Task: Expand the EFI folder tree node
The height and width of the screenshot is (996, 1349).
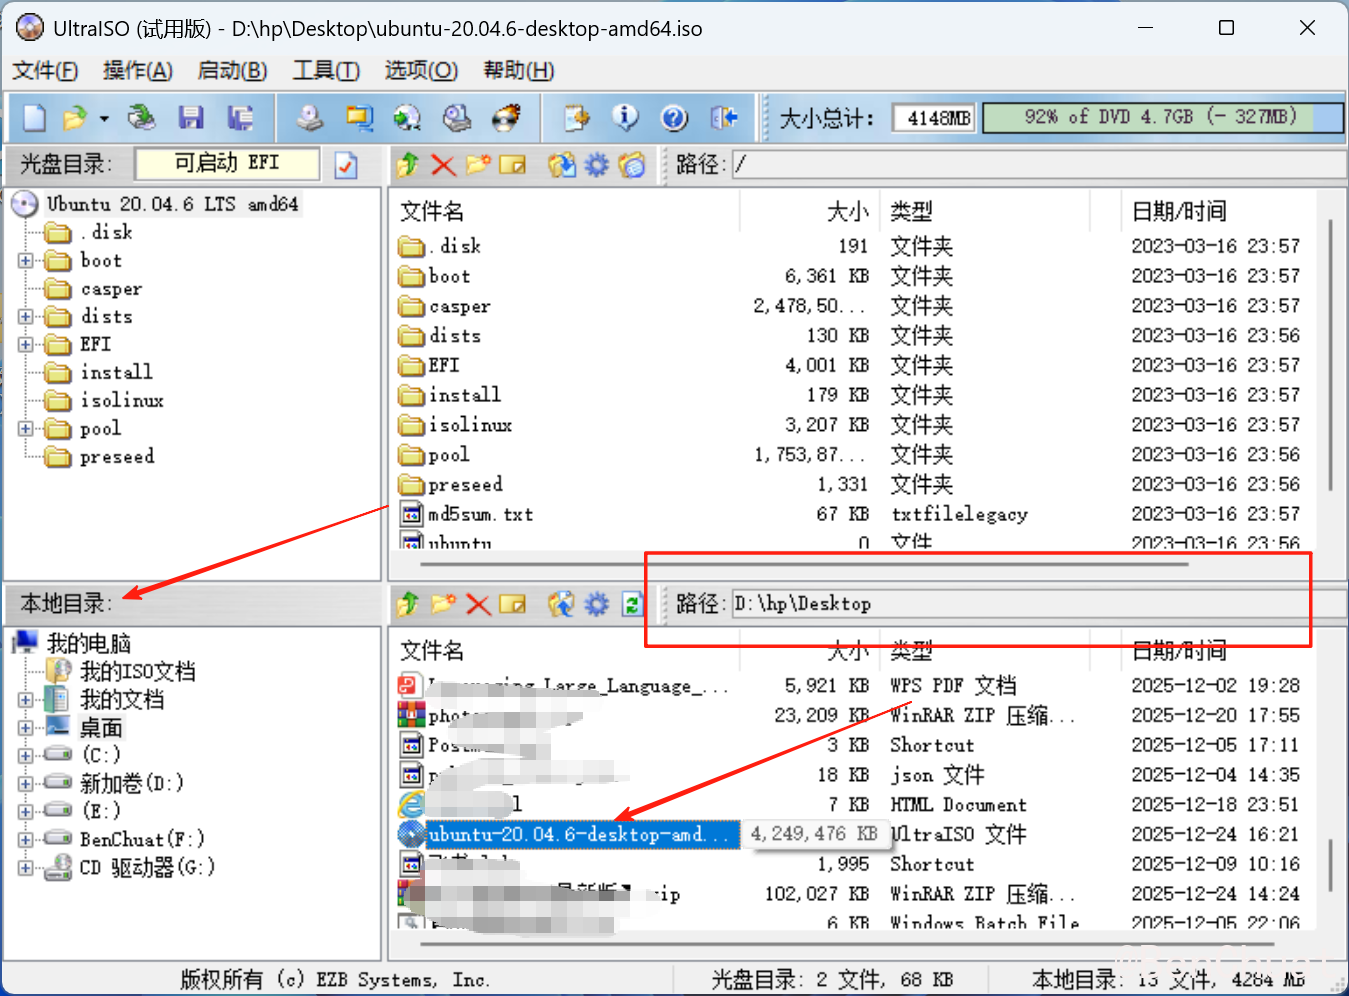Action: coord(26,345)
